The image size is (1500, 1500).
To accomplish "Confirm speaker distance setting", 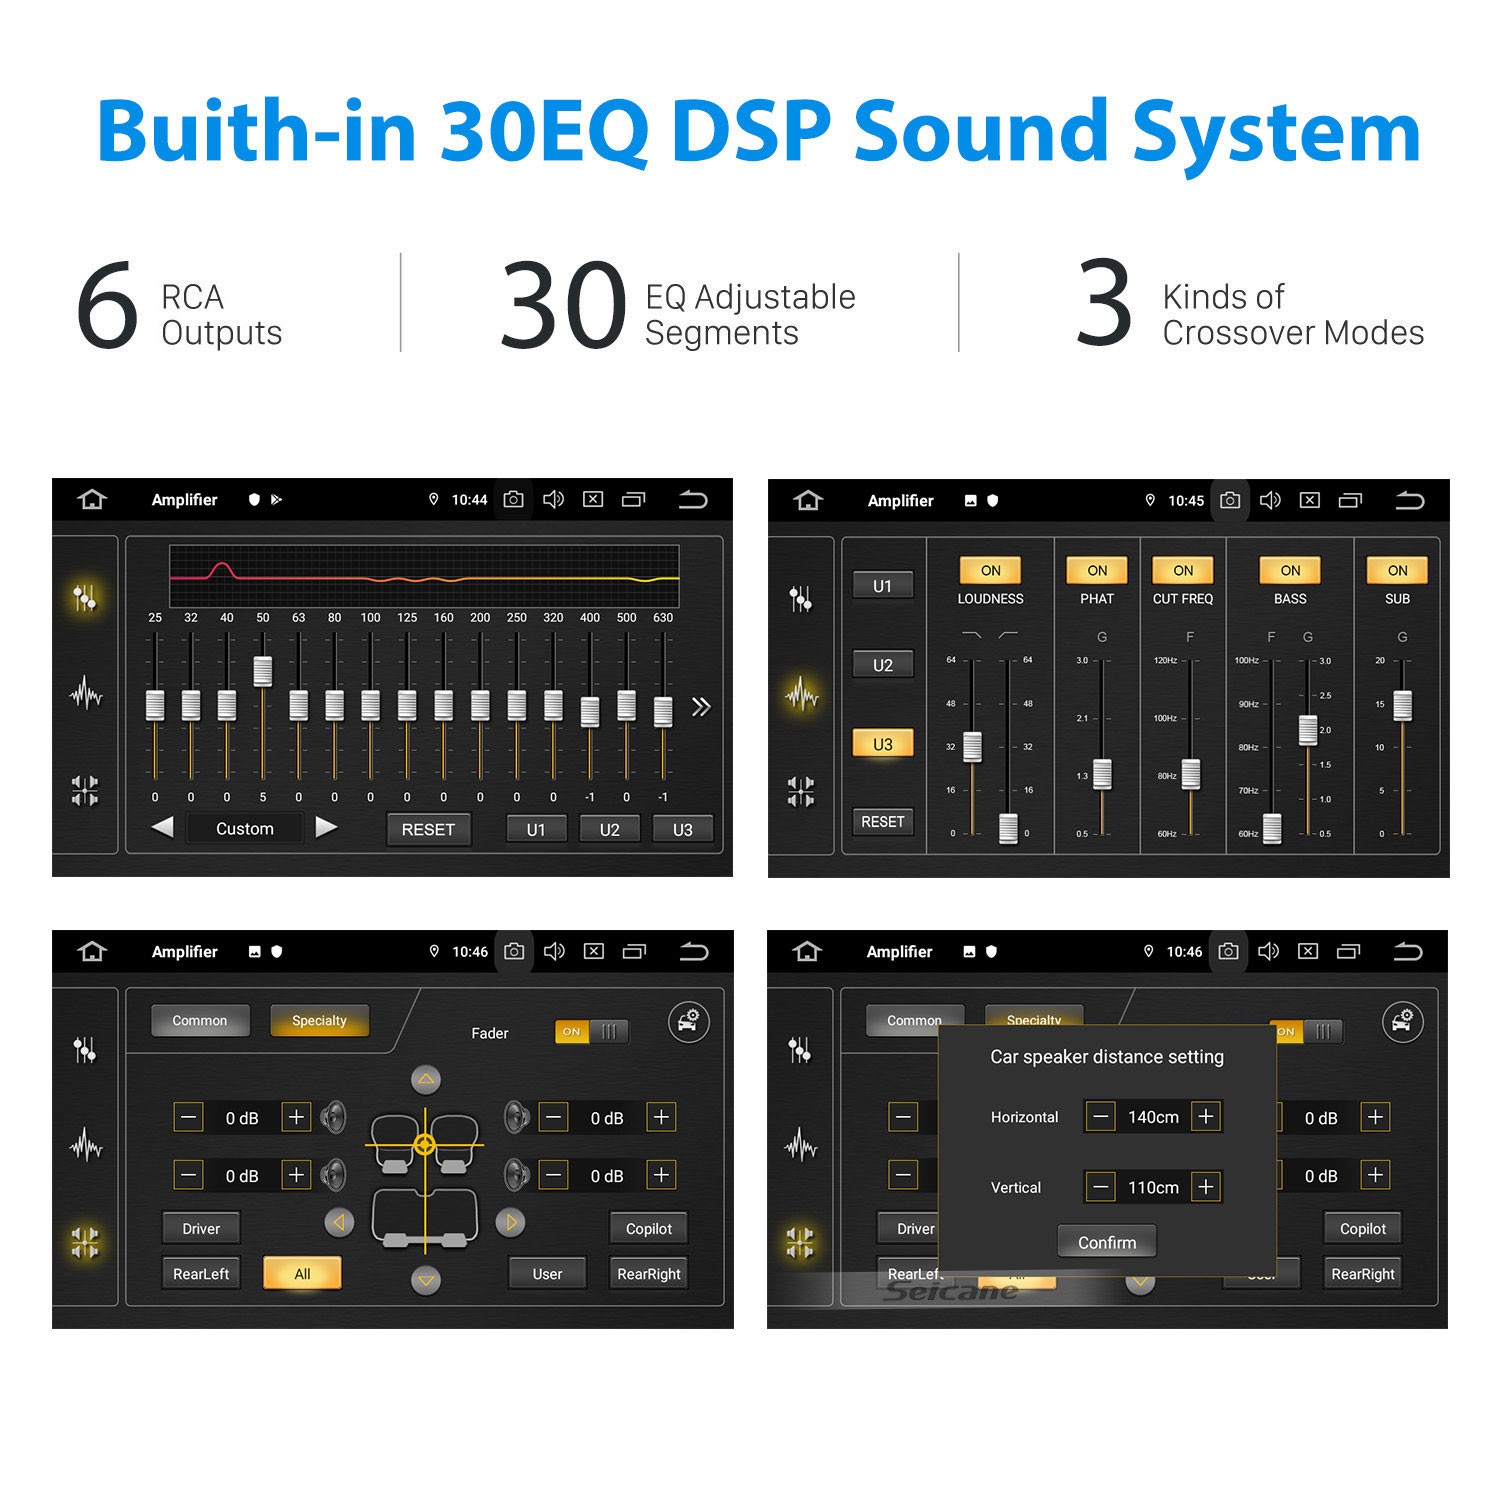I will pyautogui.click(x=1107, y=1242).
